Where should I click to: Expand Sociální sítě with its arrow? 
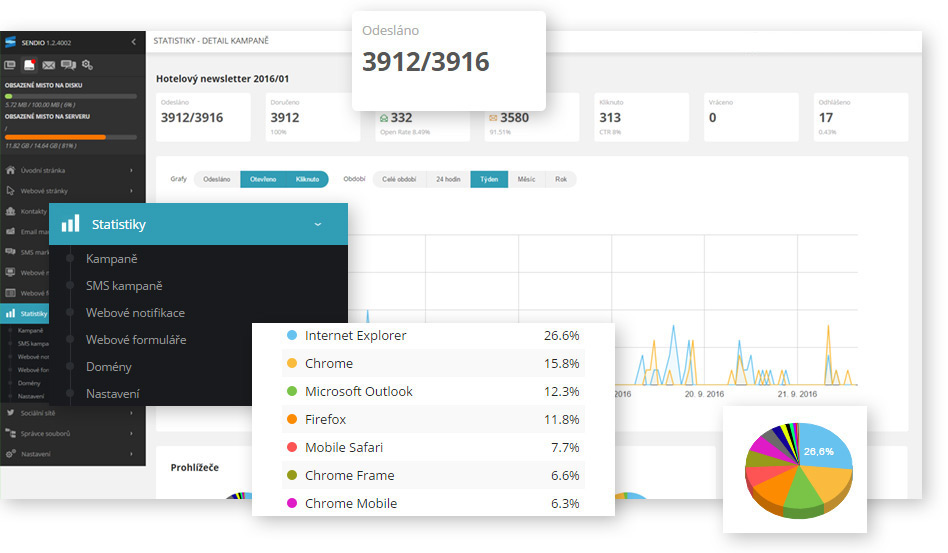131,413
